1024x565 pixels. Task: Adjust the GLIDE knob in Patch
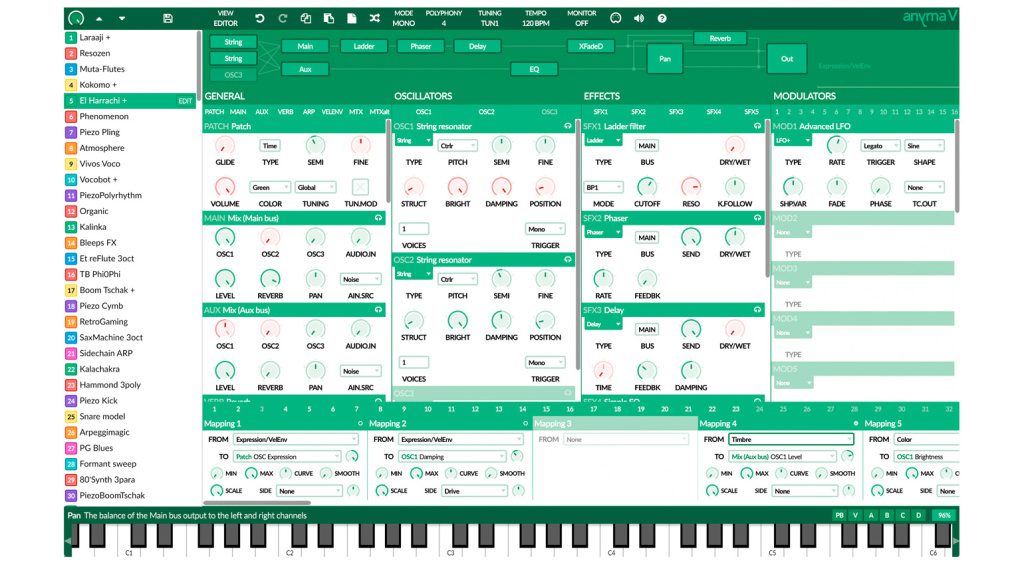pos(225,145)
